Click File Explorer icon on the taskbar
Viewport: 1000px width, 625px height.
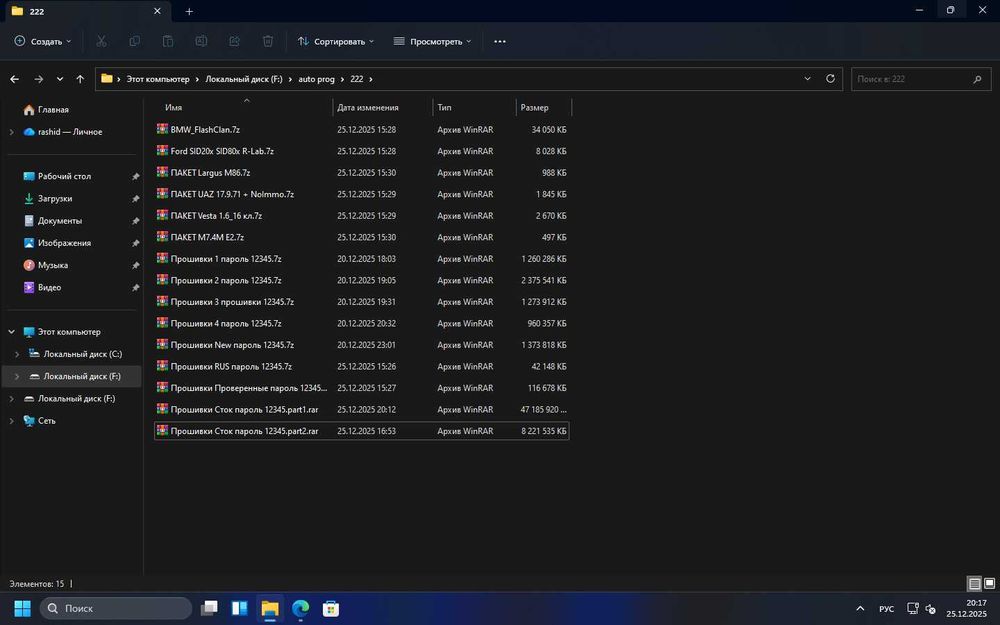pos(270,608)
